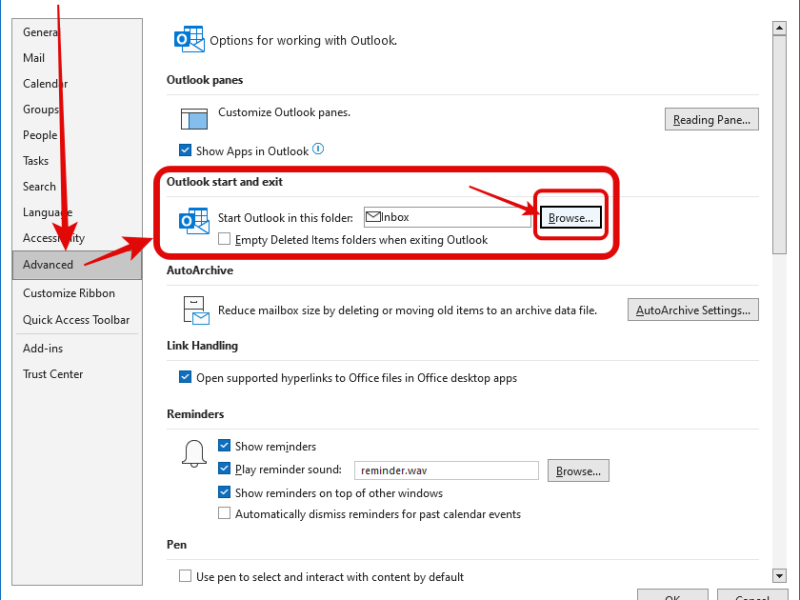Click the Reading Pane button
800x600 pixels.
point(711,119)
